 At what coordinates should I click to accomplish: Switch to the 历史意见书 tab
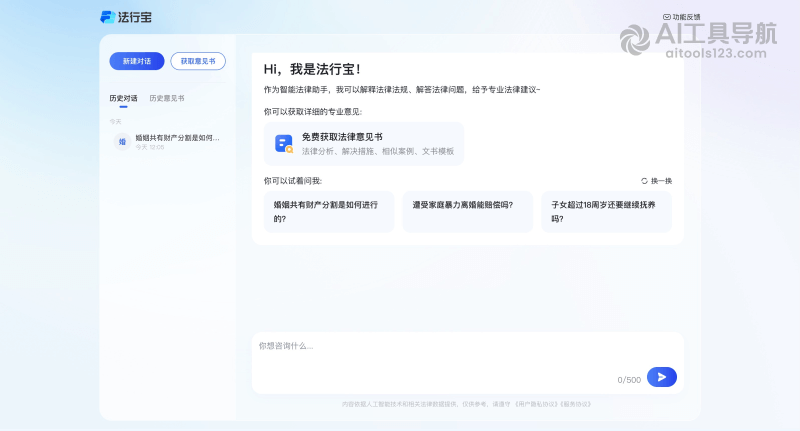tap(167, 98)
